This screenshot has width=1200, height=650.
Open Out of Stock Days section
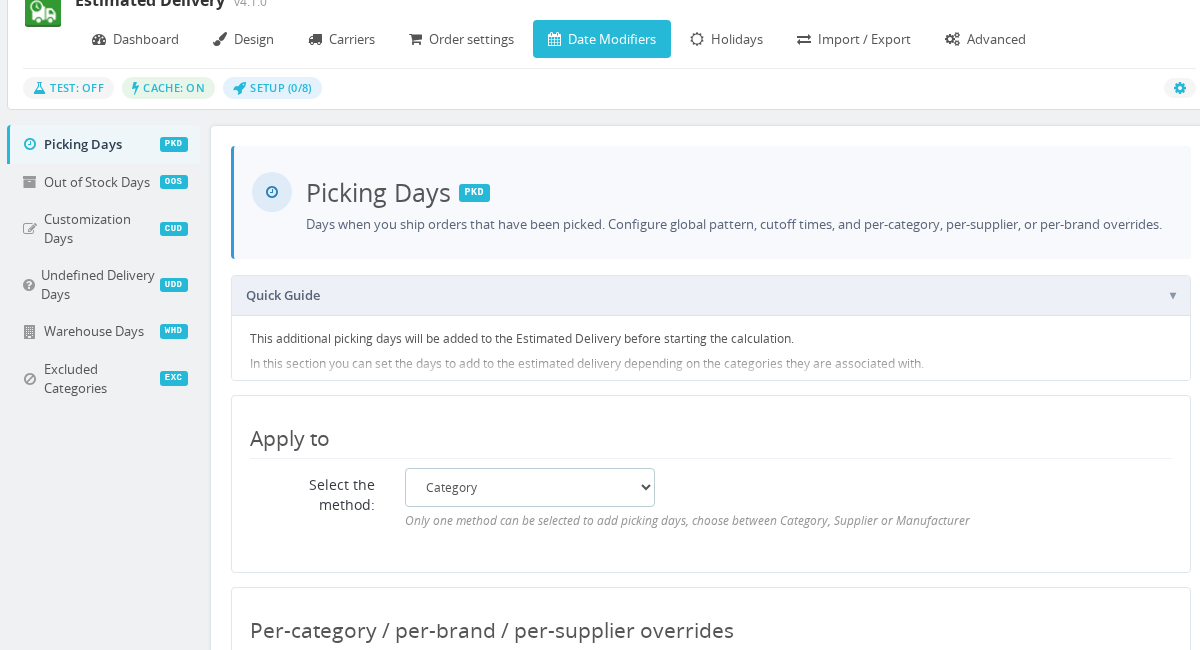point(104,182)
